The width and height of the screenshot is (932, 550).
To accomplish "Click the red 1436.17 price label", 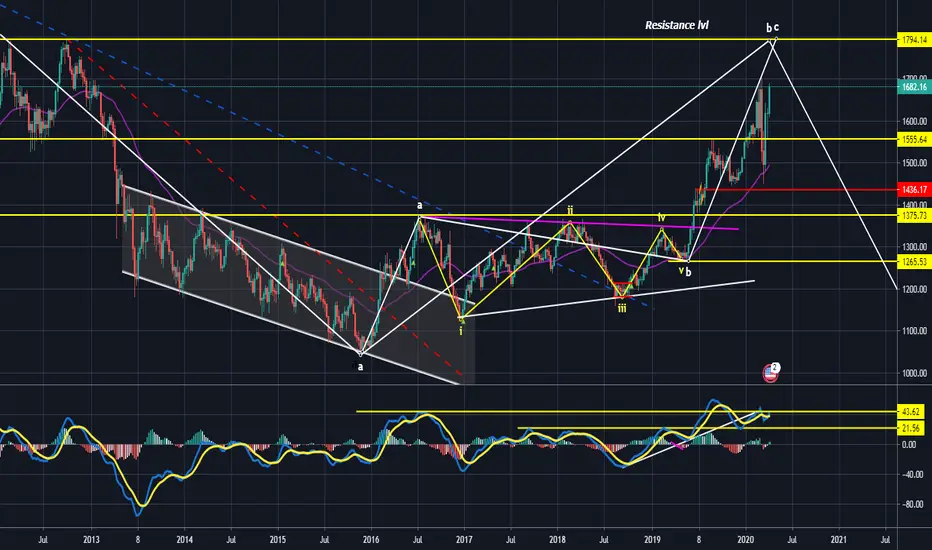I will [914, 190].
